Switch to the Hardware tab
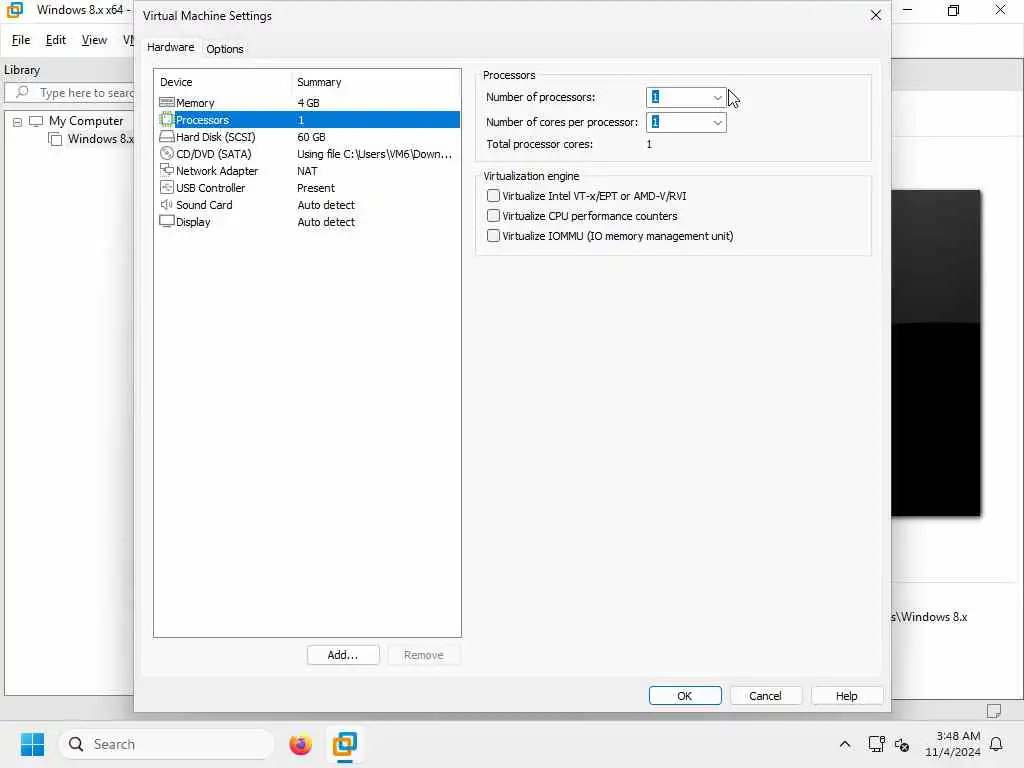Screen dimensions: 1024x768 170,47
